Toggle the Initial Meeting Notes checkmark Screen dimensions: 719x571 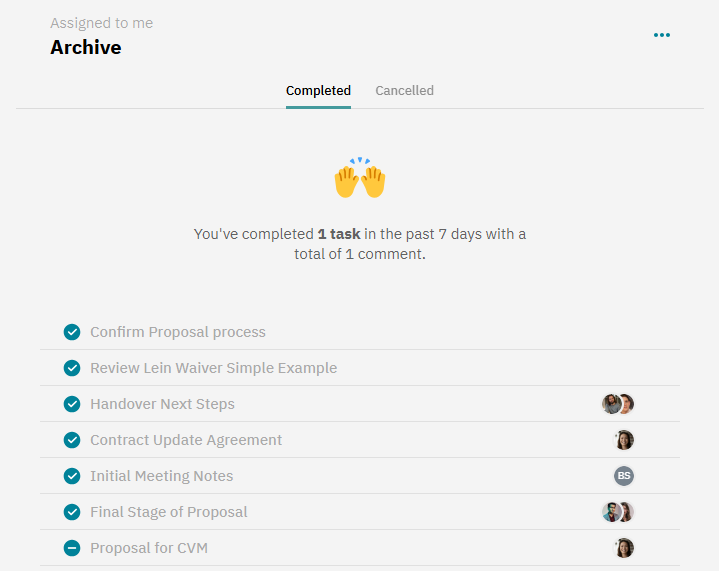coord(72,476)
